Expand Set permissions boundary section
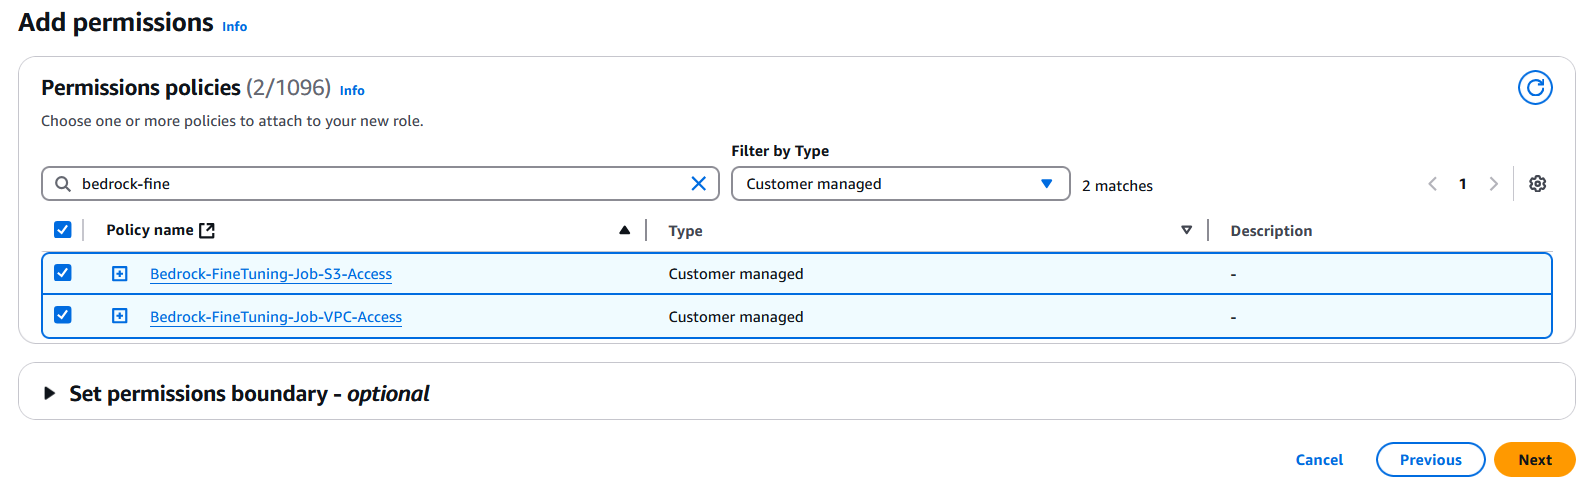This screenshot has width=1585, height=485. click(50, 394)
